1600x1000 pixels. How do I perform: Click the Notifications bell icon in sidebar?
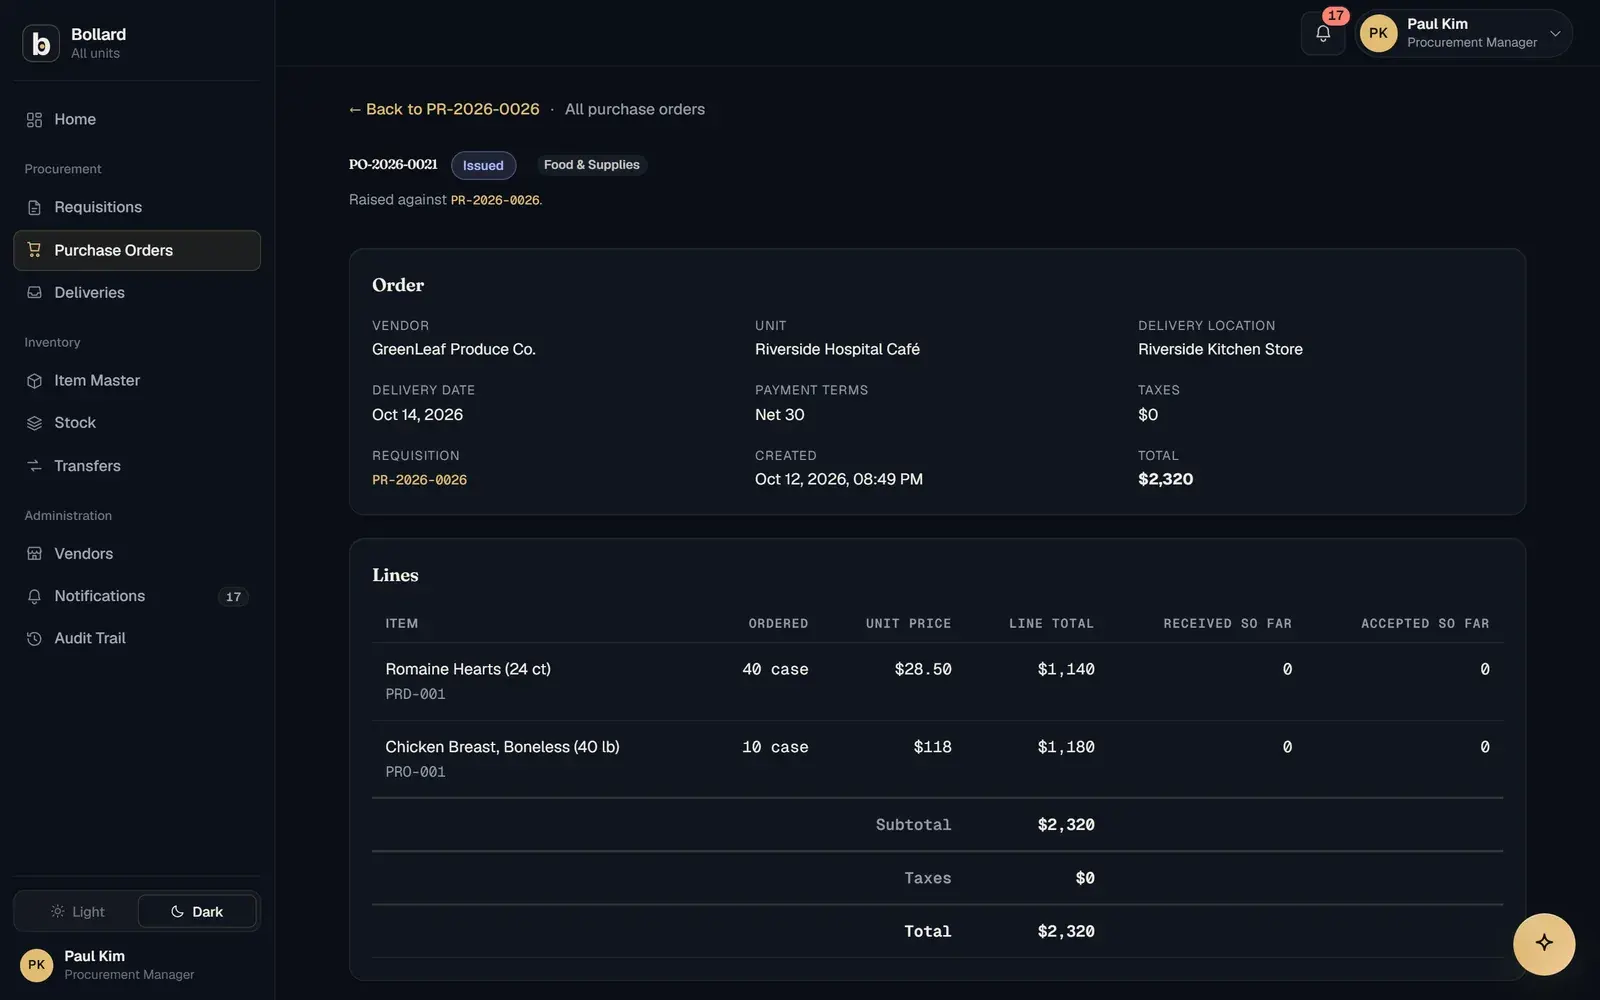34,596
